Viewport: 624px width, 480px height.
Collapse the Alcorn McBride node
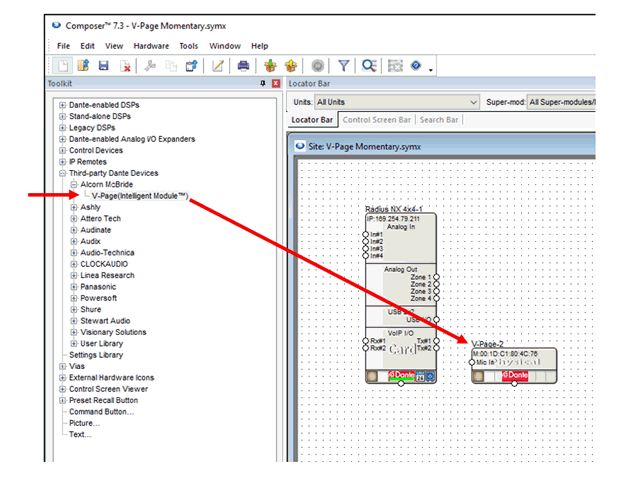(x=74, y=184)
